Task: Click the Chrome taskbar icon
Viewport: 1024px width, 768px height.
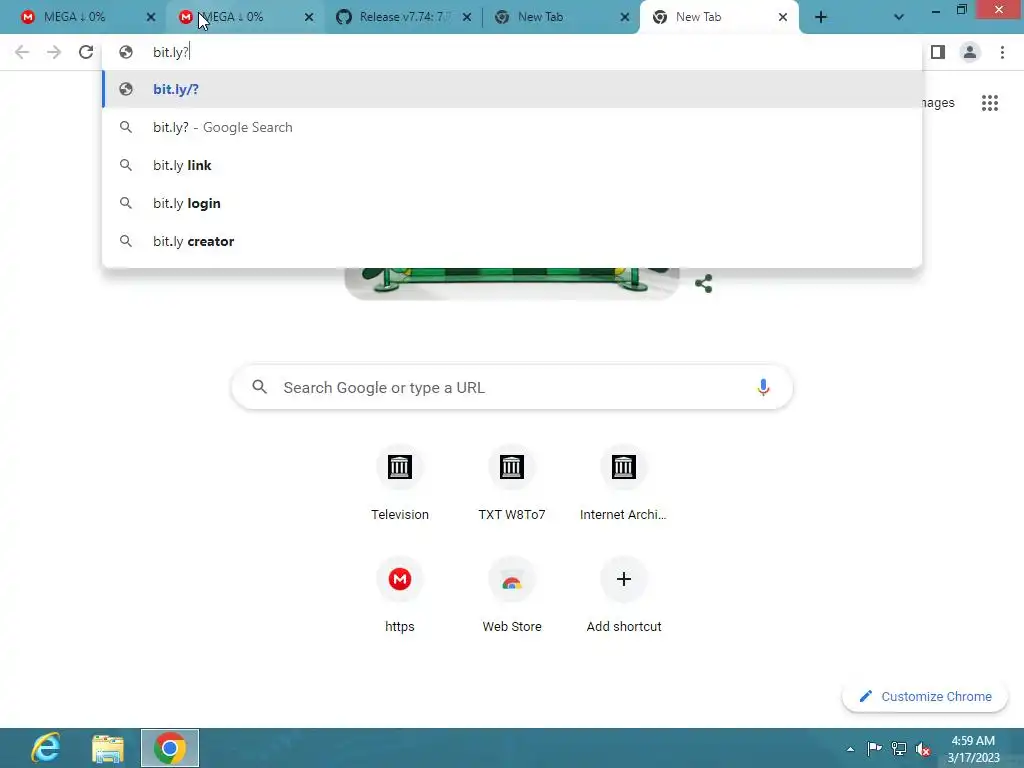Action: point(170,748)
